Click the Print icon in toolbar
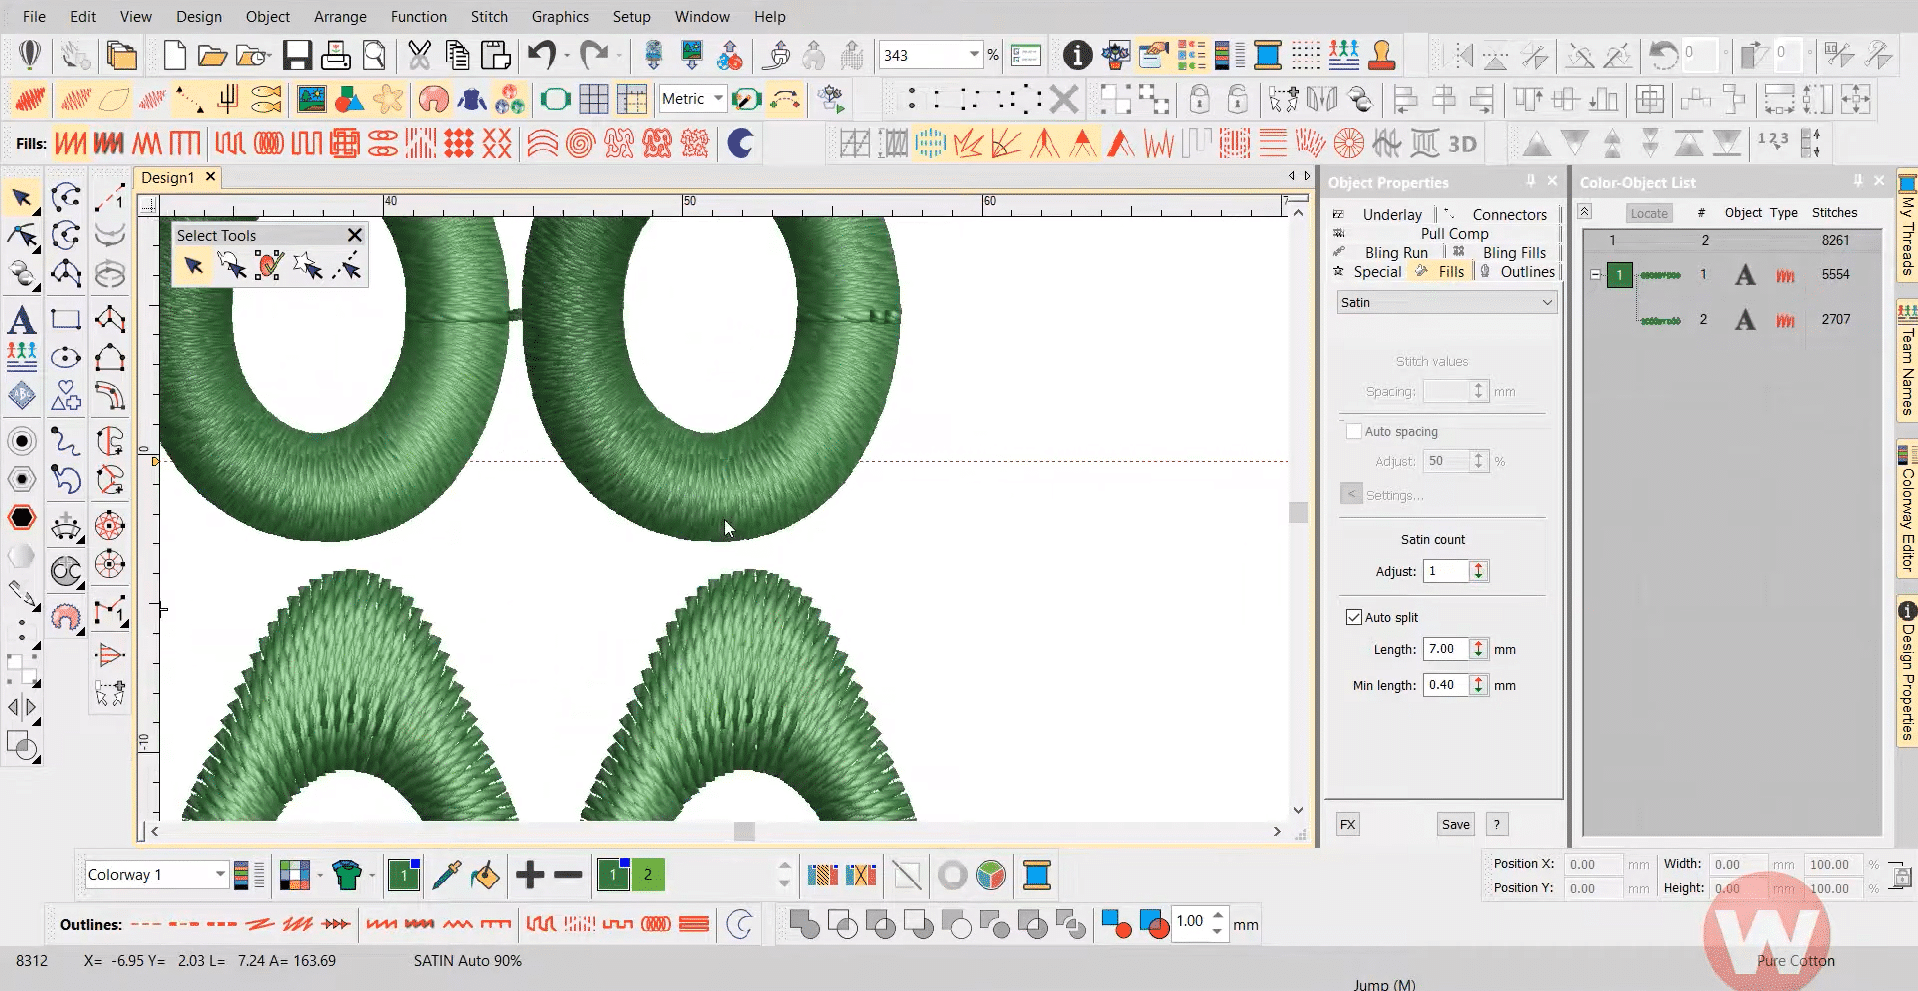 point(335,55)
